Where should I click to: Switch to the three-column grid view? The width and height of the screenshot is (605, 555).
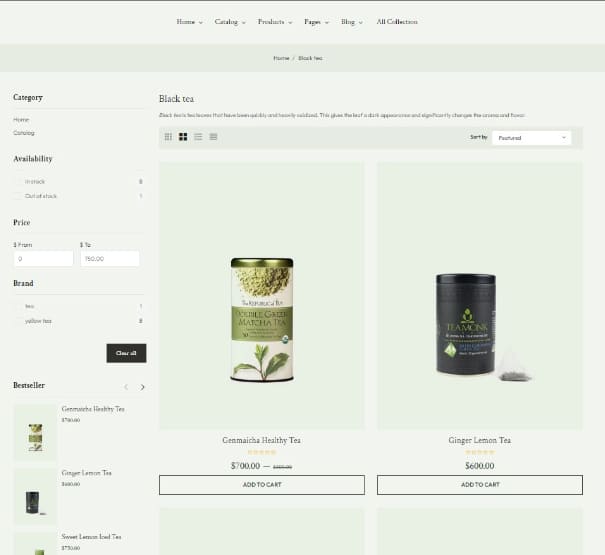(x=168, y=137)
